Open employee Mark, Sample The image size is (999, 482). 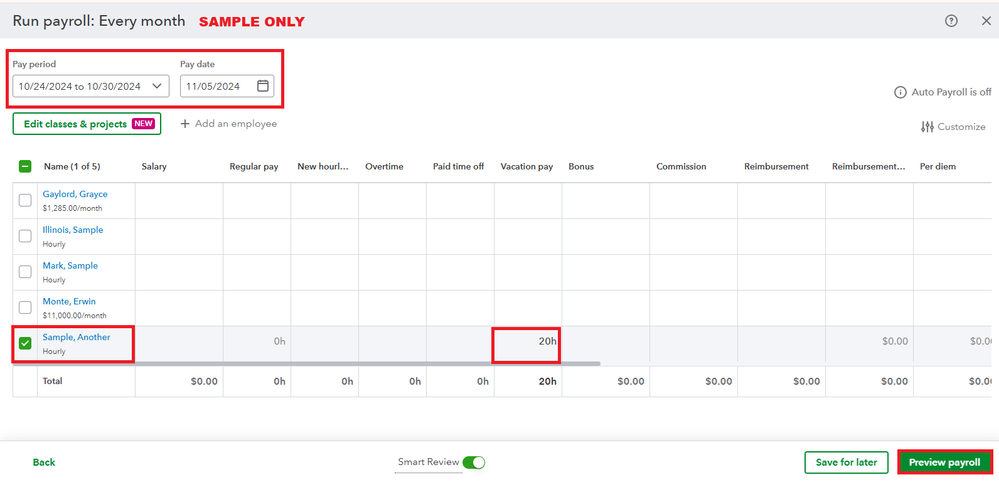point(70,266)
